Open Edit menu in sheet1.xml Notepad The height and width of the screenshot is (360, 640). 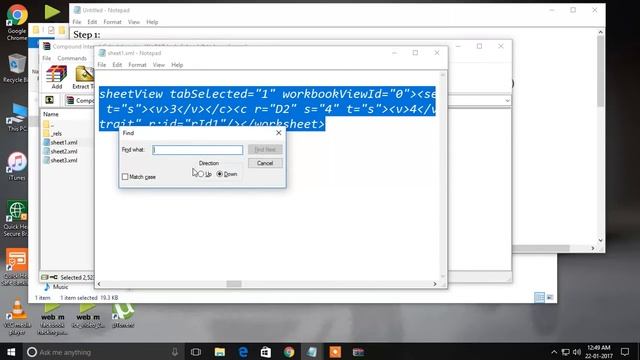(117, 65)
